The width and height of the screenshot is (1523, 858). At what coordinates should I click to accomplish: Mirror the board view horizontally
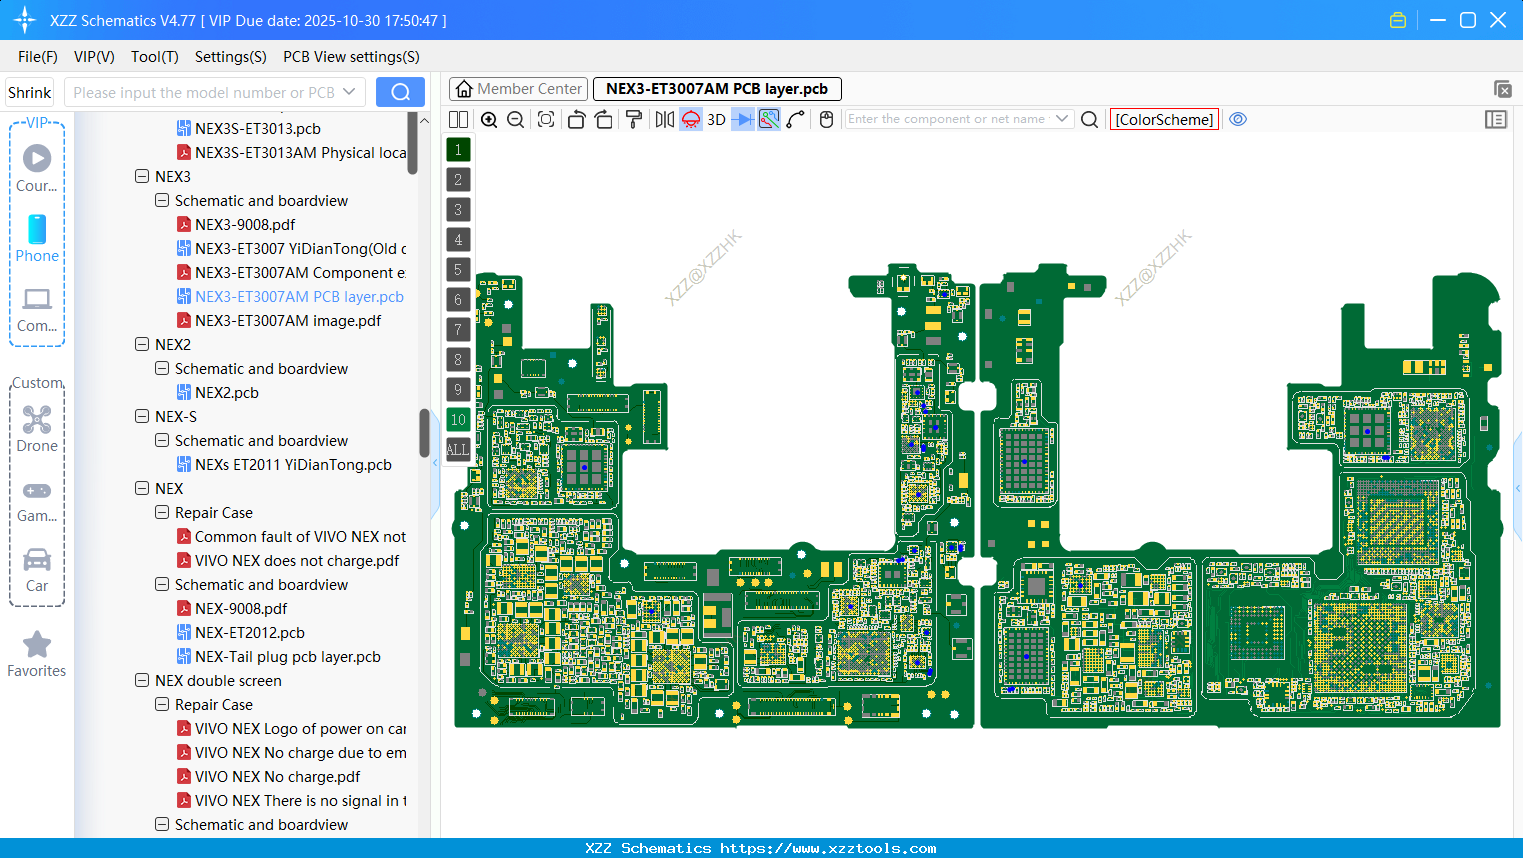tap(664, 119)
